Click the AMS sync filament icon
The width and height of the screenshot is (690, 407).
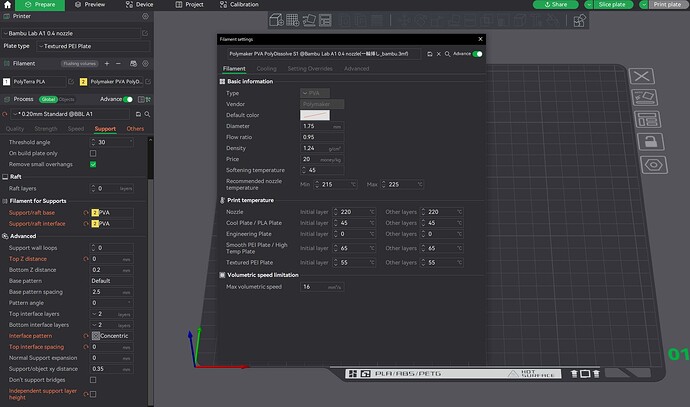pos(133,64)
